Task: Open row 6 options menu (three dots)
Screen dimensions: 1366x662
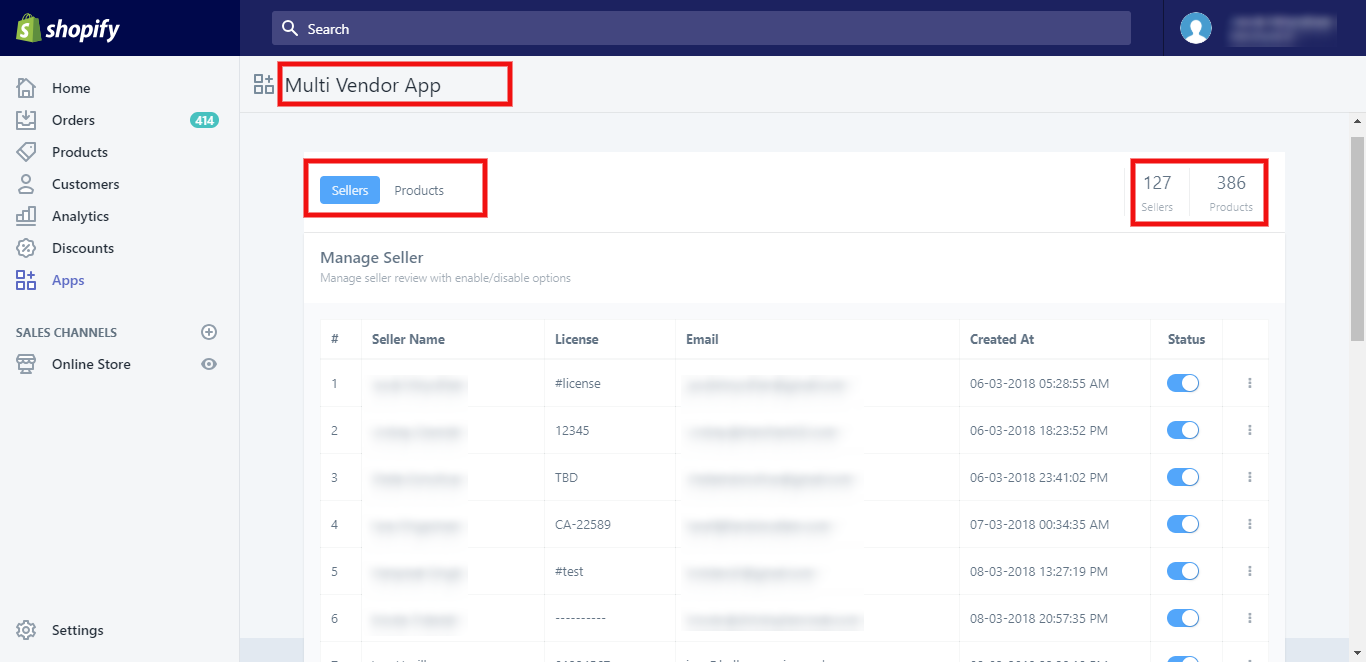Action: 1250,618
